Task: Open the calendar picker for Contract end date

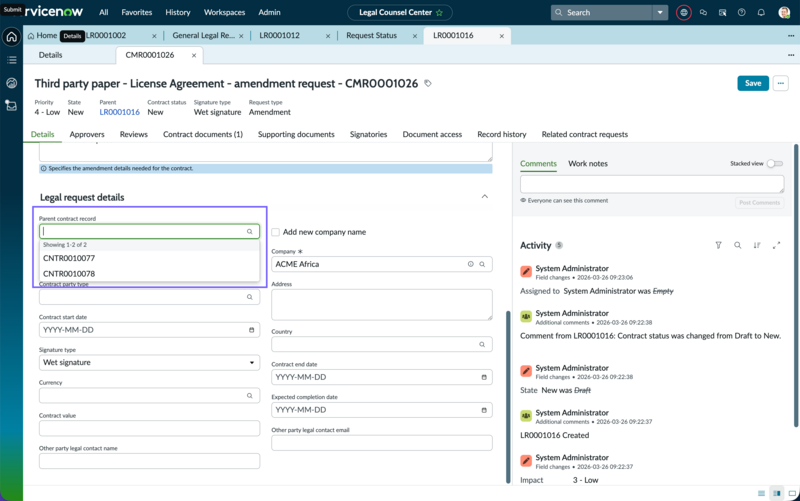Action: coord(484,377)
